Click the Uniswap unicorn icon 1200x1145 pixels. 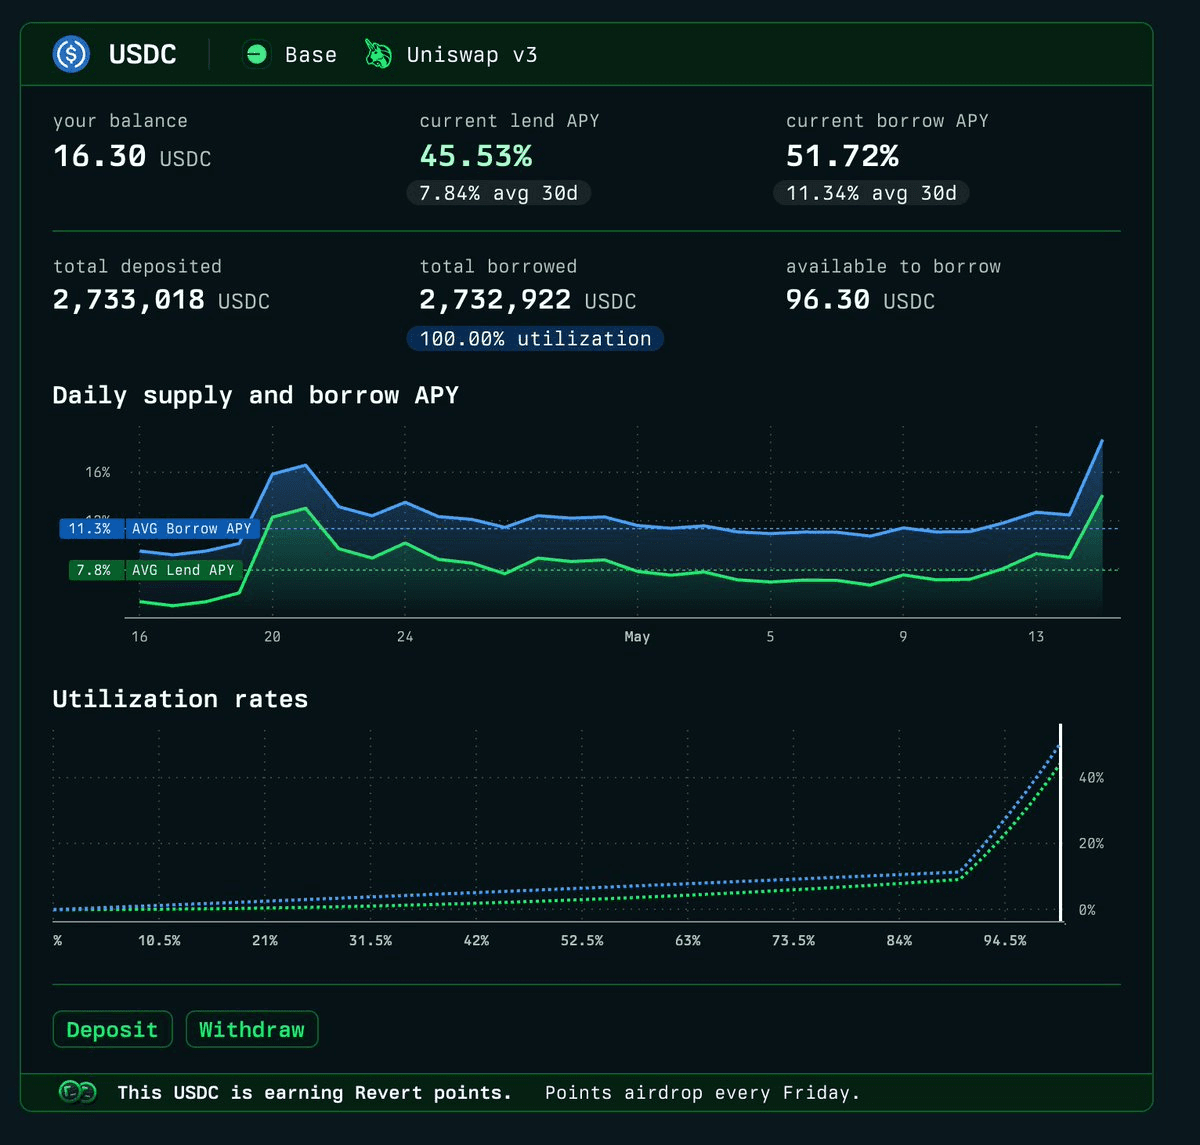[378, 54]
